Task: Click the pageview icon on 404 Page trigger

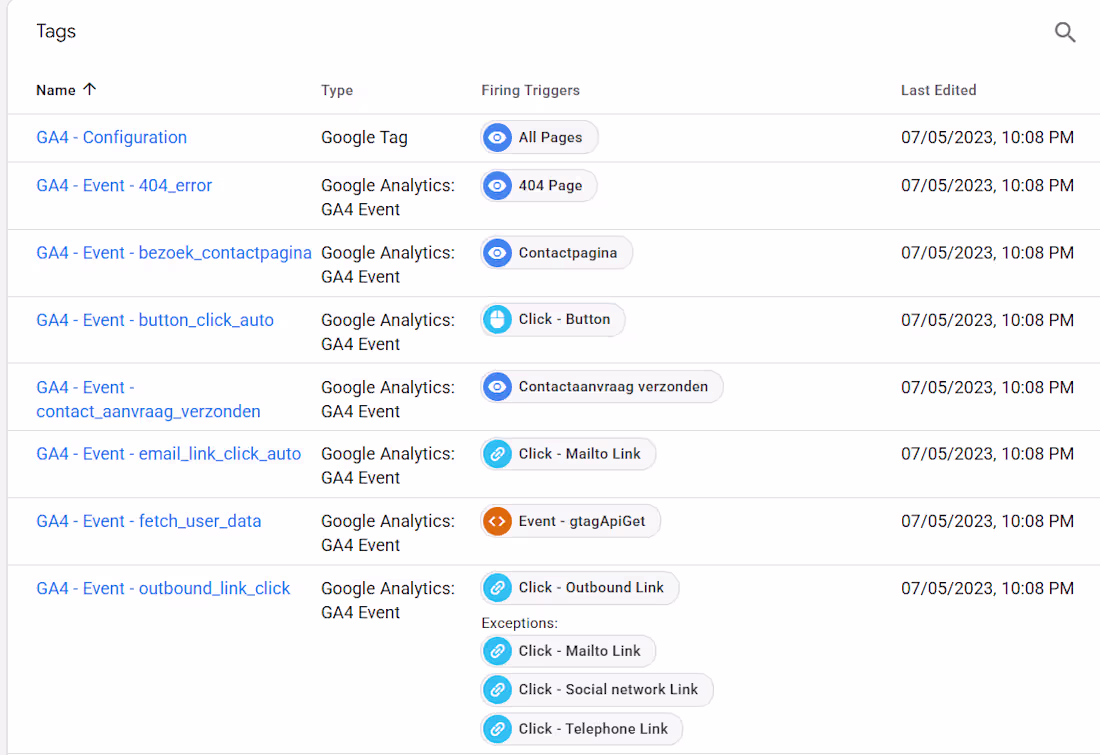Action: tap(497, 185)
